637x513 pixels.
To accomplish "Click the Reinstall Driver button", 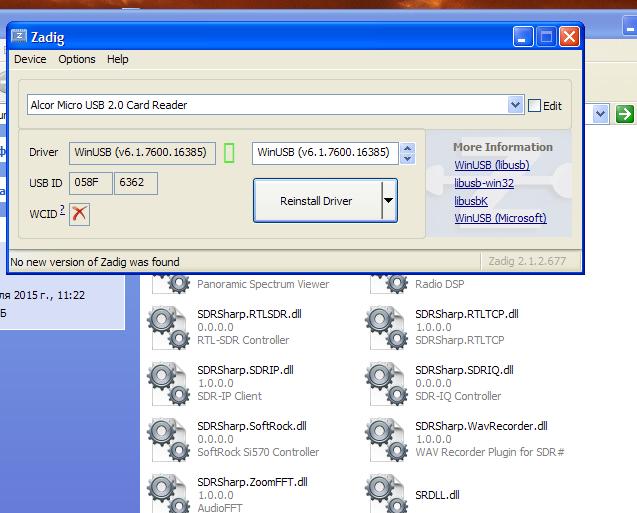I will point(317,201).
